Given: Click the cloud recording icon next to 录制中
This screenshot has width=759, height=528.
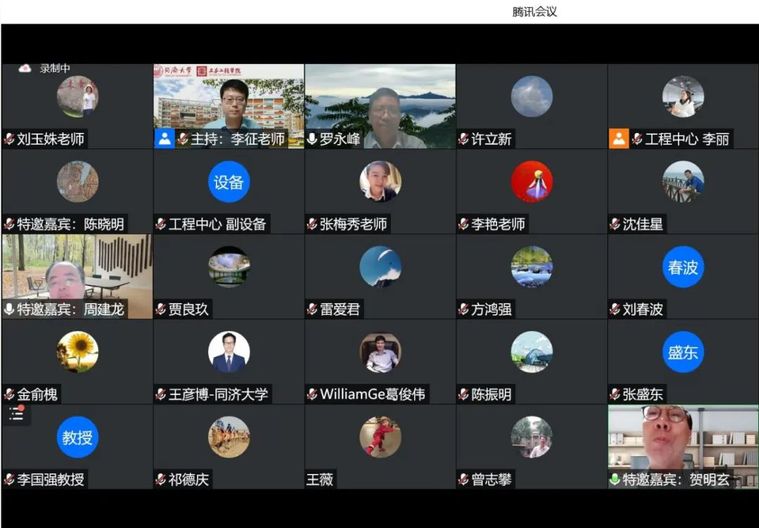Looking at the screenshot, I should coord(25,68).
